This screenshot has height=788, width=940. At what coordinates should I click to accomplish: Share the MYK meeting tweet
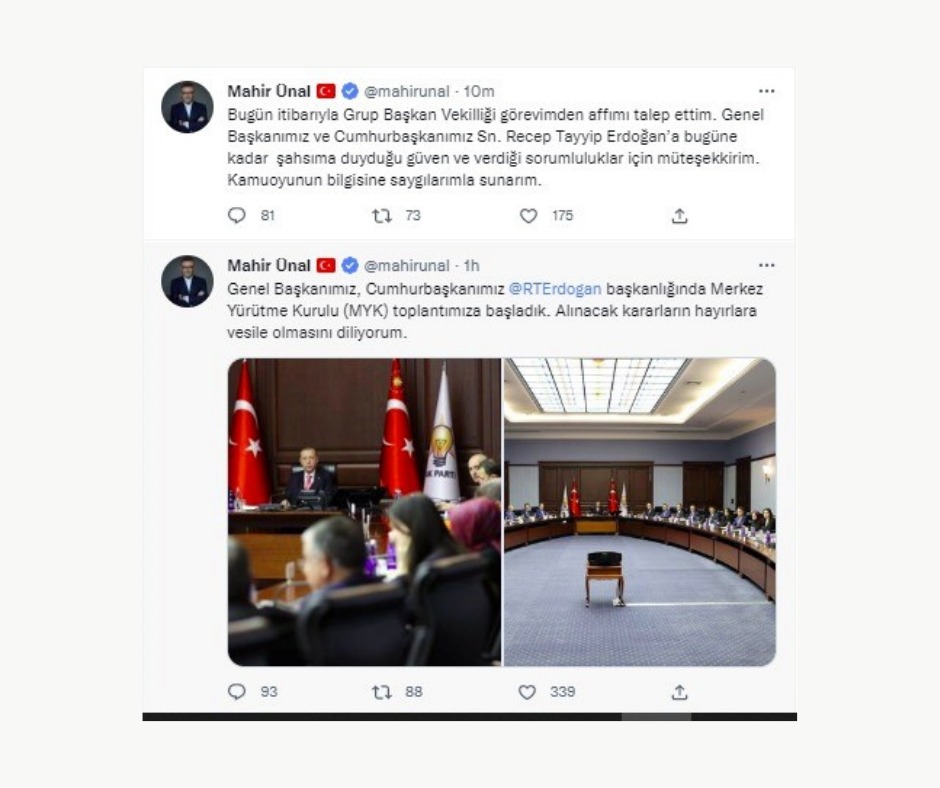click(679, 692)
